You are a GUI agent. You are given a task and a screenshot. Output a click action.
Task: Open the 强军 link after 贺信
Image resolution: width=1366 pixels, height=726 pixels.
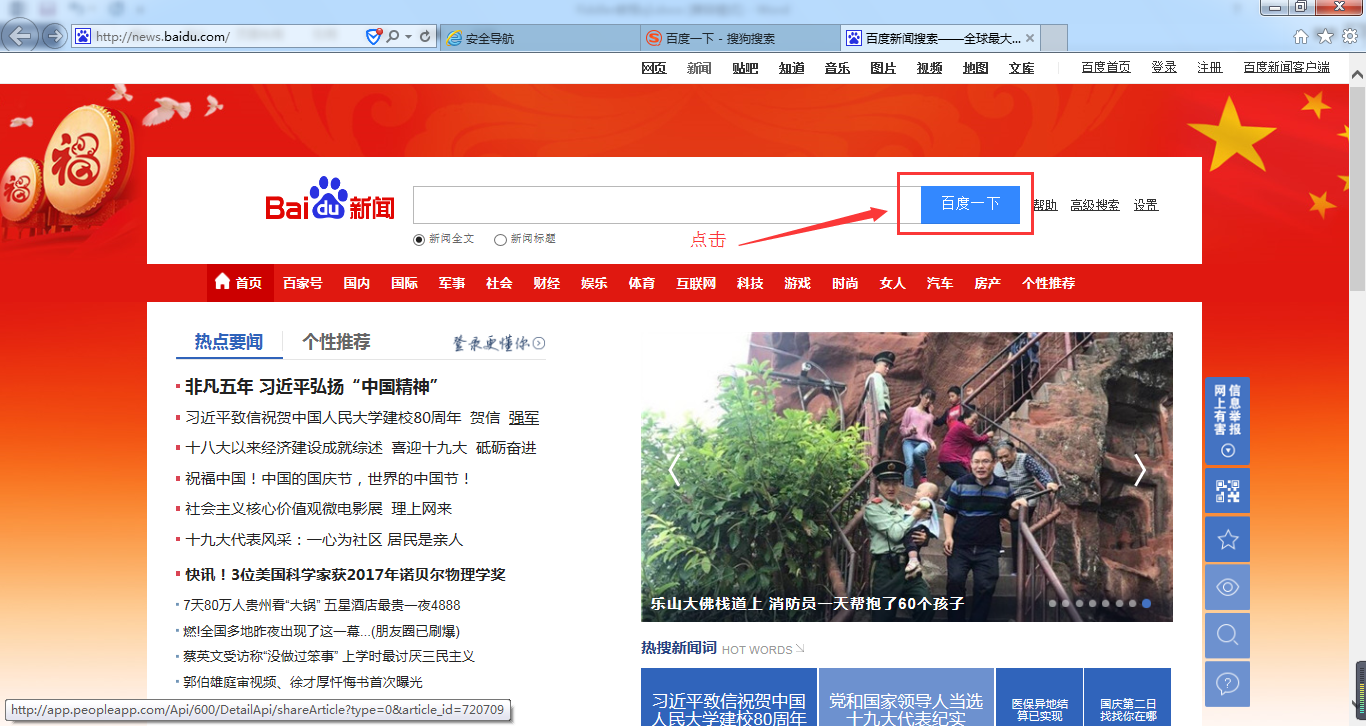coord(524,418)
